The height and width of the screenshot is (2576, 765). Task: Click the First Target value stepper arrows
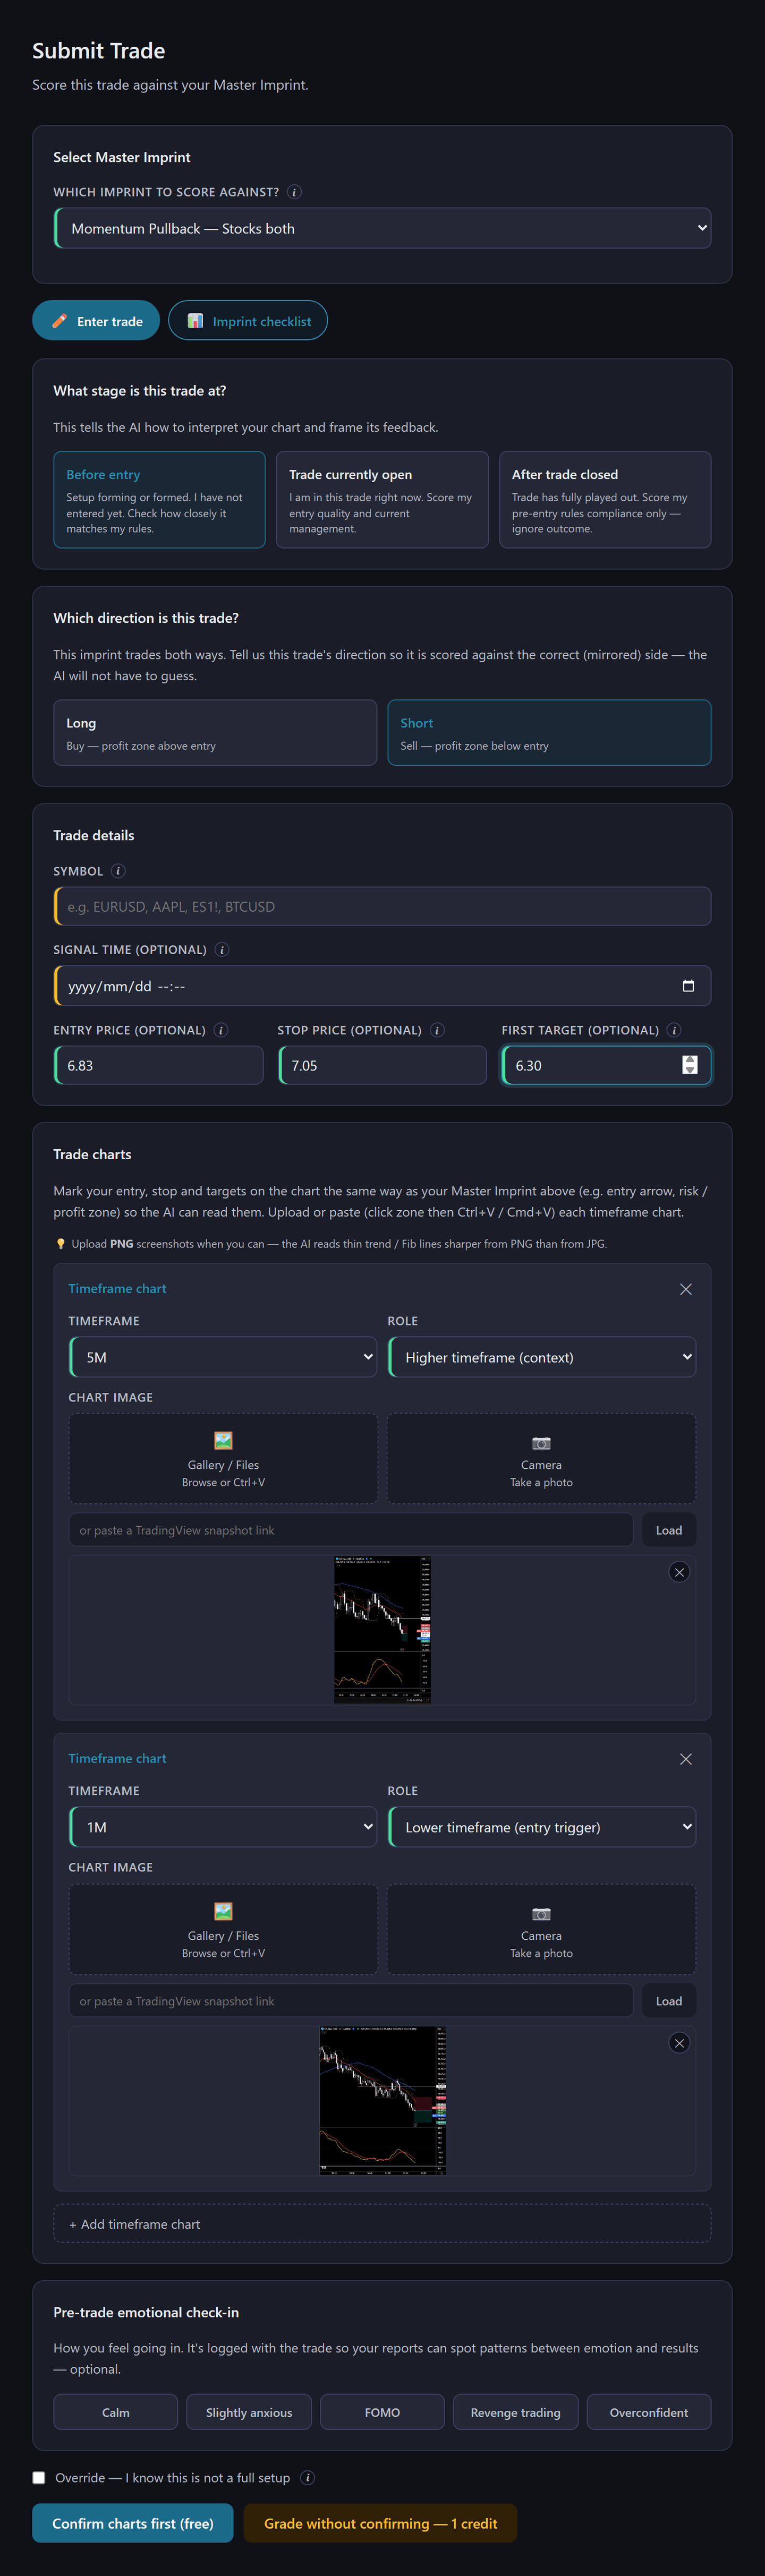689,1065
